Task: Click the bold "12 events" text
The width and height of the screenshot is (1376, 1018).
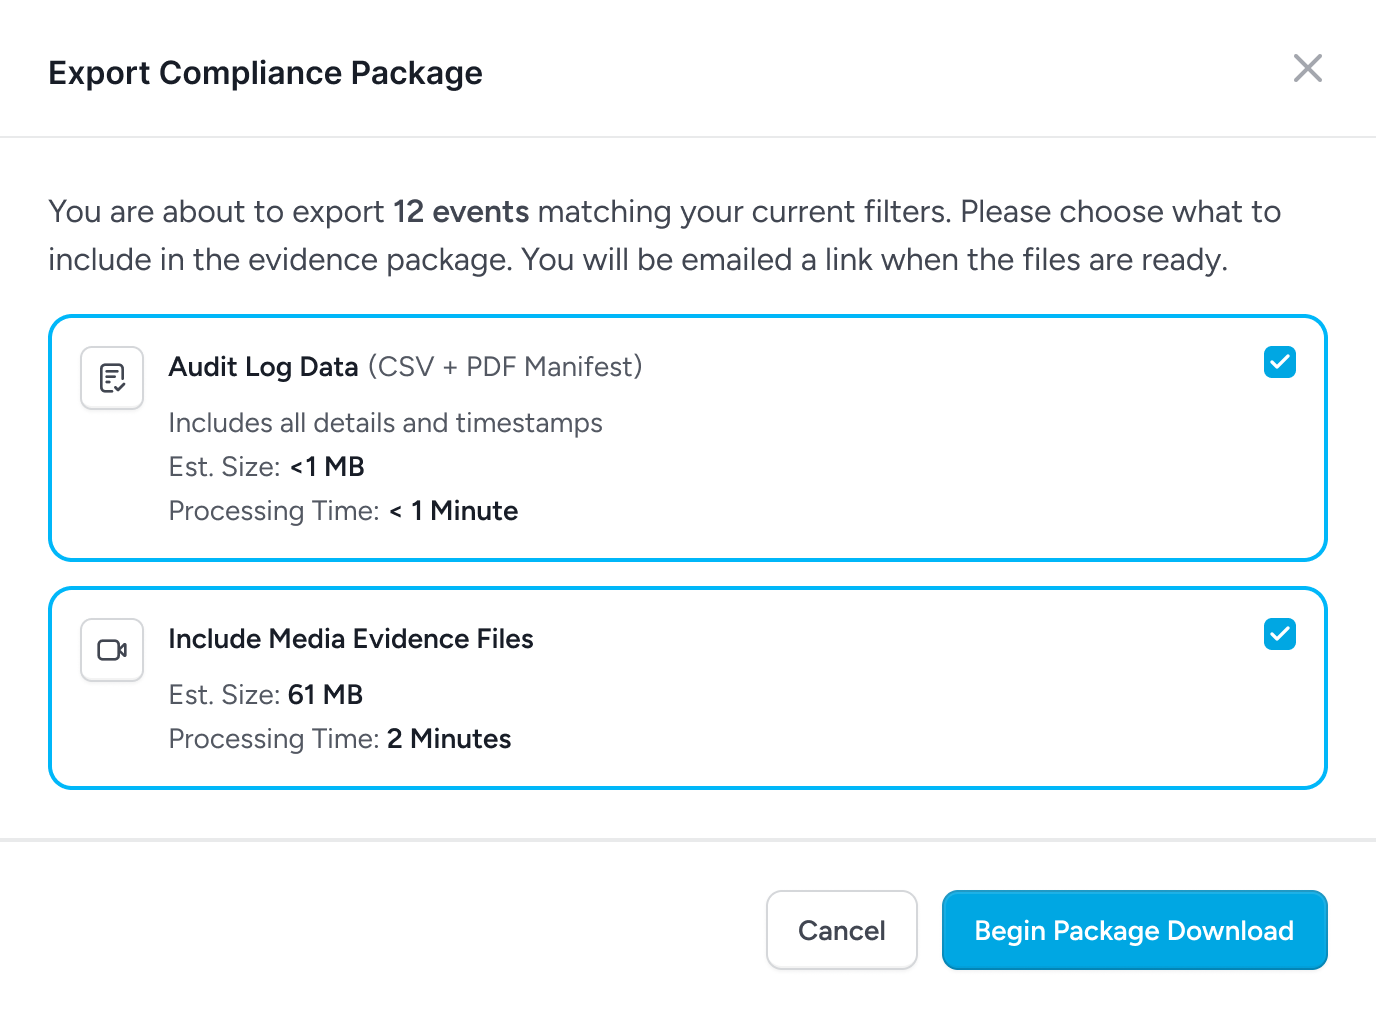Action: pos(461,212)
